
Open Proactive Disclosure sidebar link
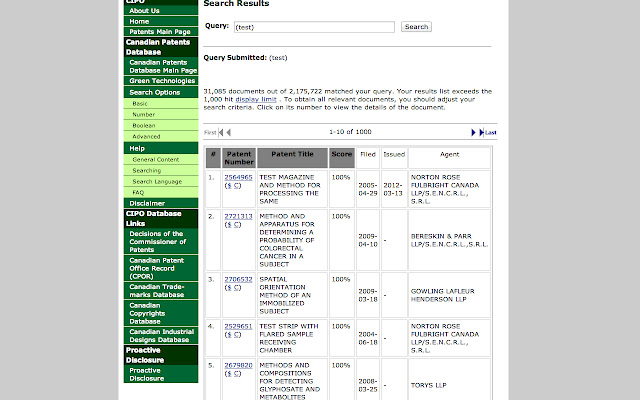pos(161,374)
